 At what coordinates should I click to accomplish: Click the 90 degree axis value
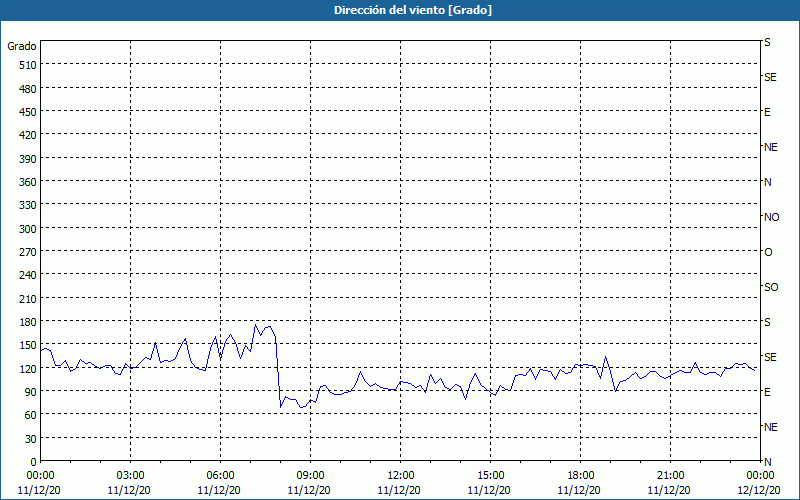pos(31,392)
